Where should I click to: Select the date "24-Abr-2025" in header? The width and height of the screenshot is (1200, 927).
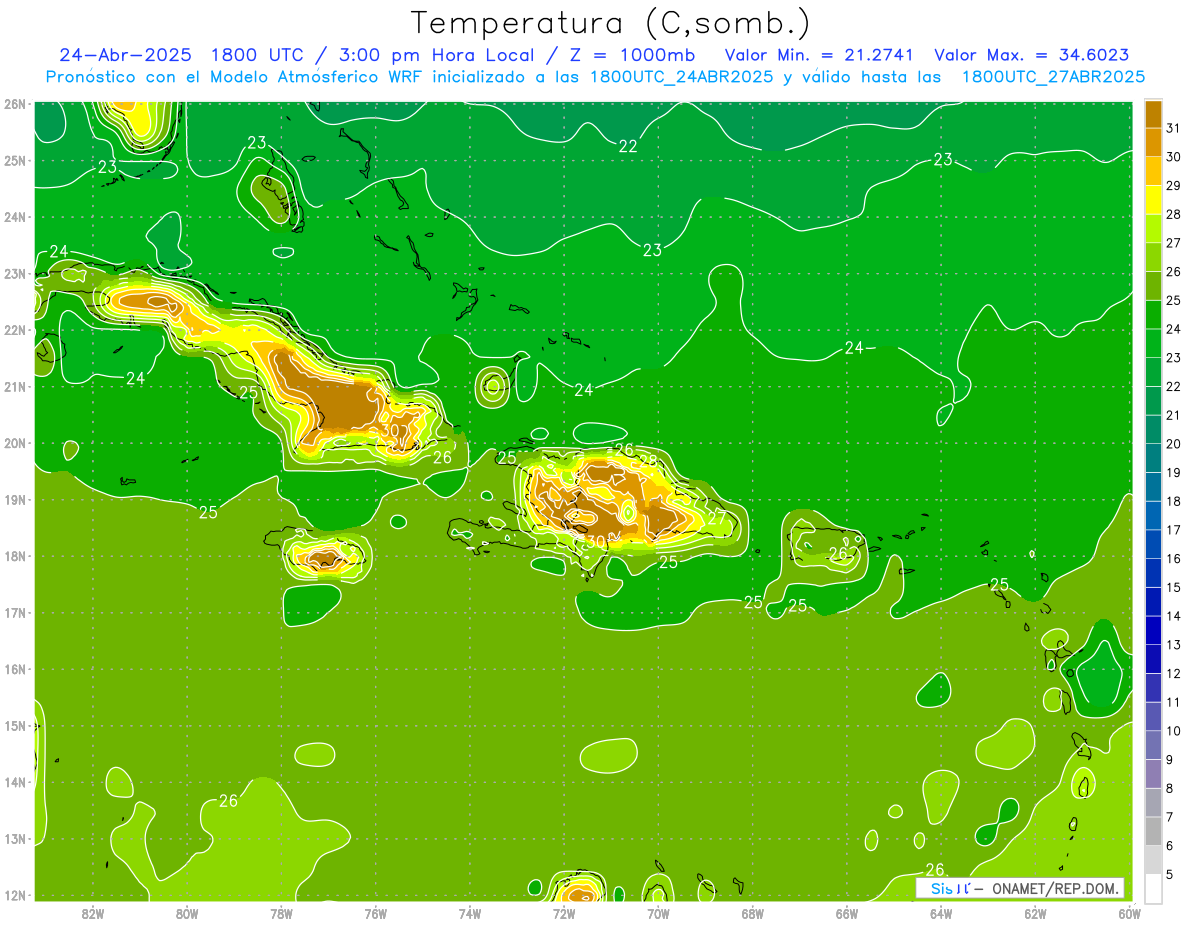125,55
